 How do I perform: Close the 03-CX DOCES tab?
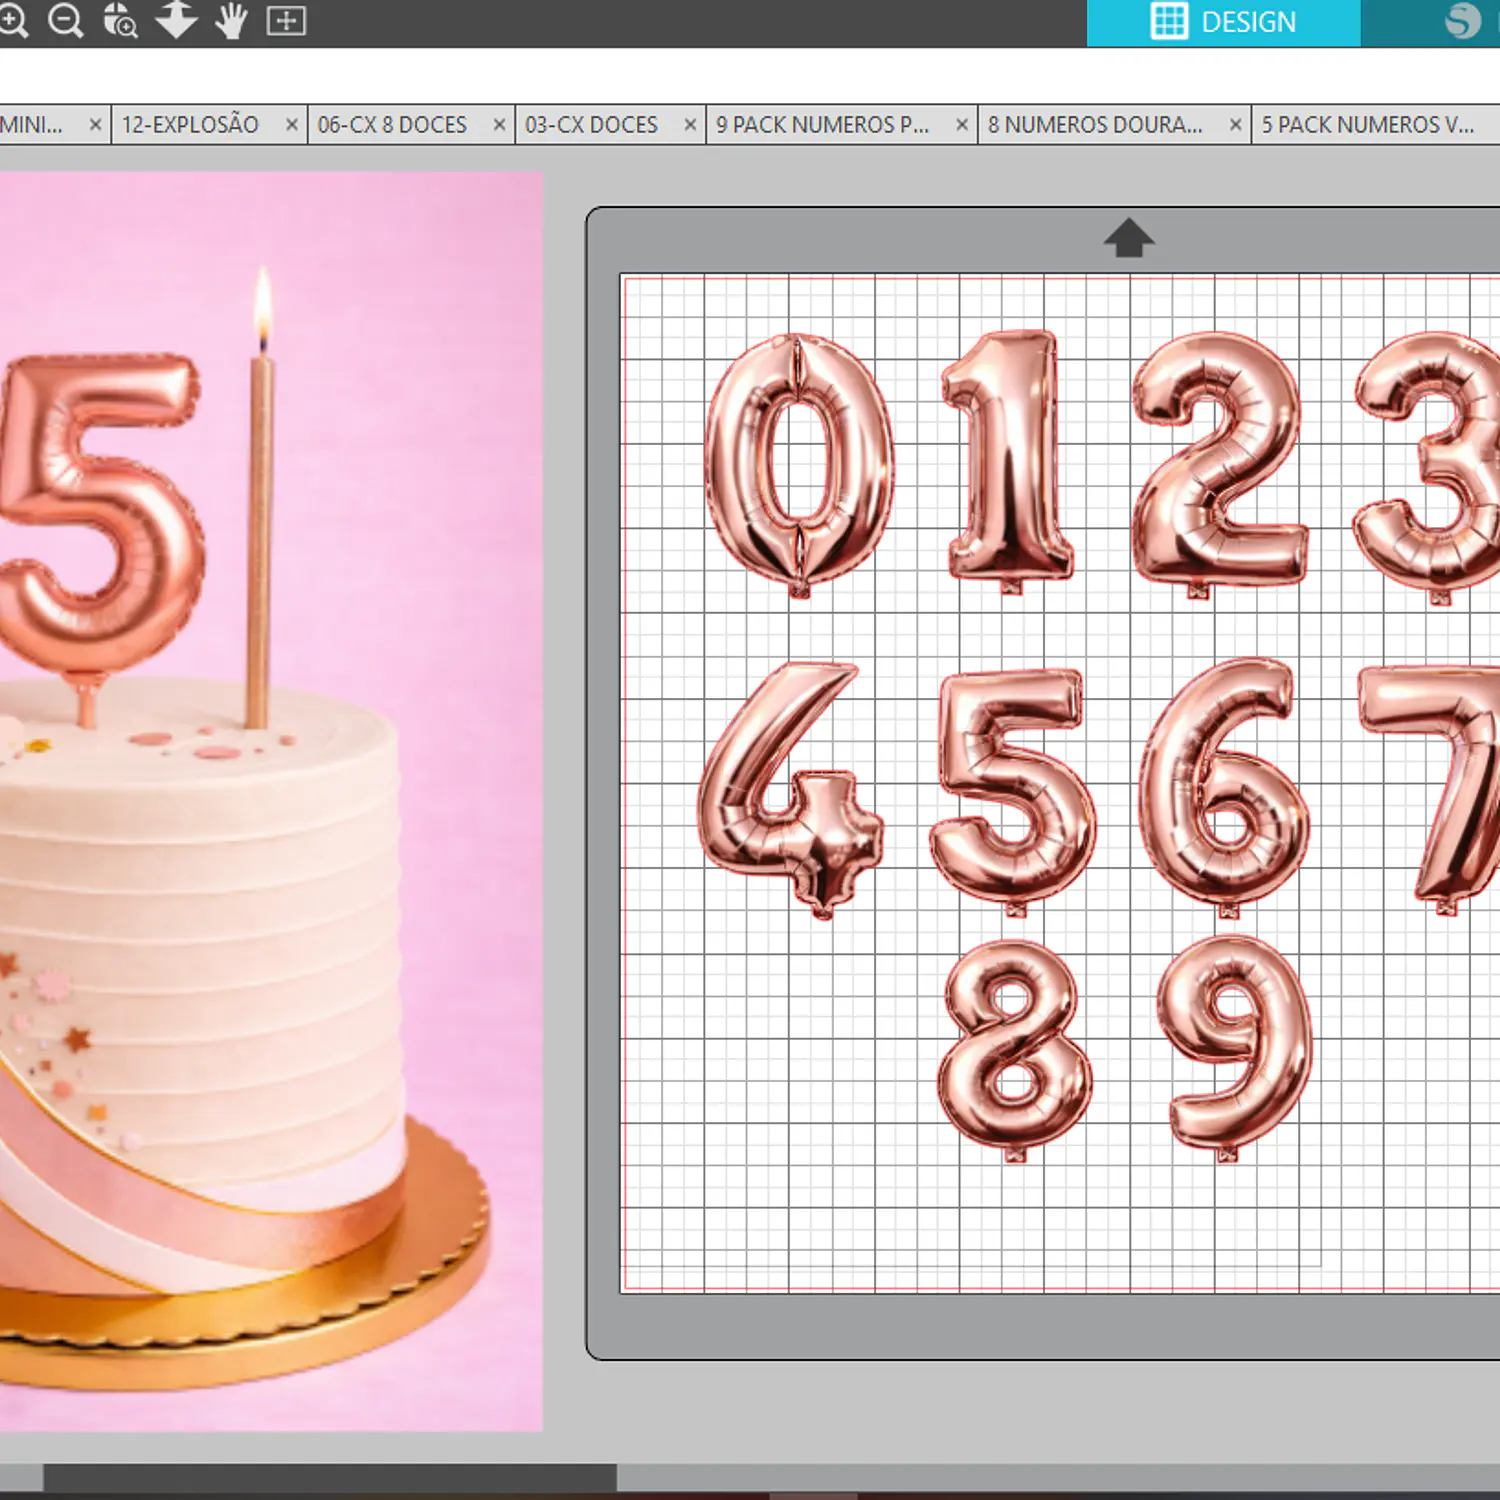point(690,125)
